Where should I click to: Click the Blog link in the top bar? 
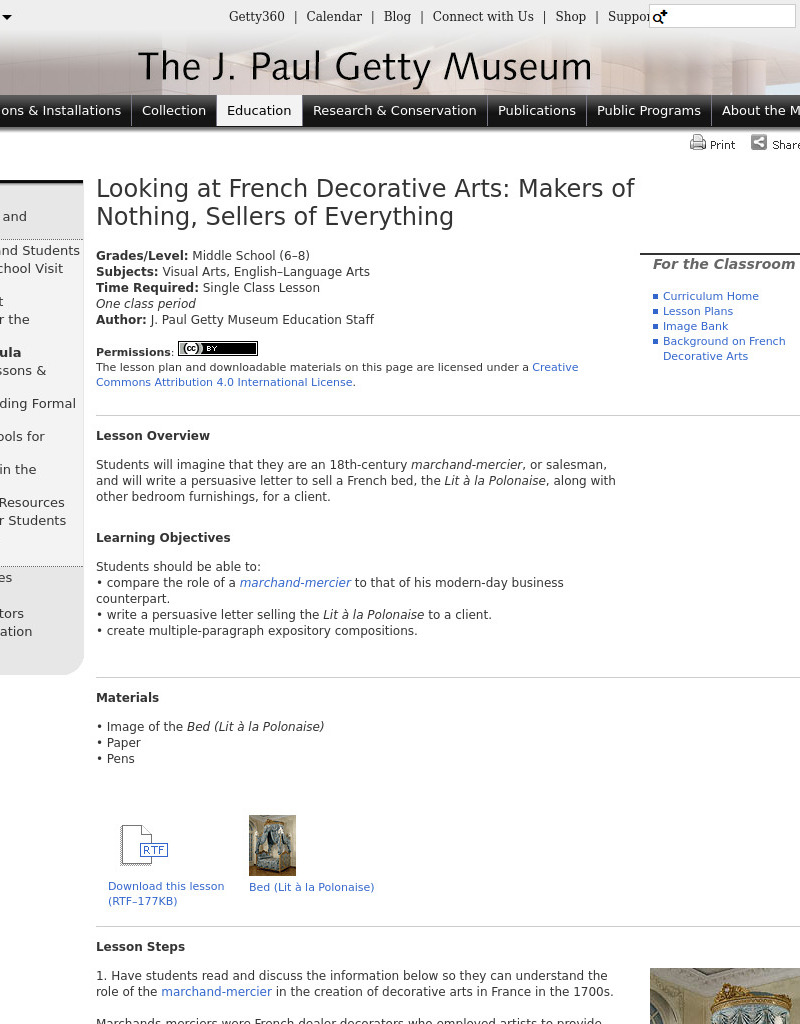(x=397, y=16)
